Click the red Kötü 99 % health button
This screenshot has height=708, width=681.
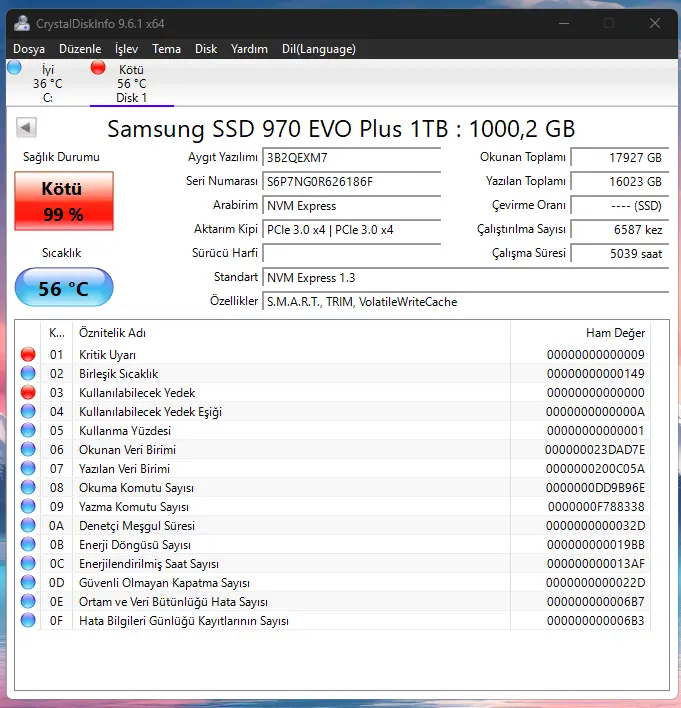[x=64, y=201]
